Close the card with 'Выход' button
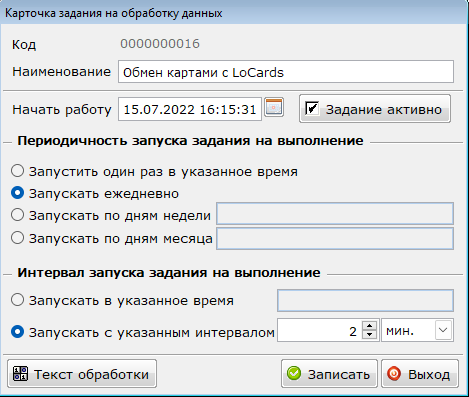The width and height of the screenshot is (469, 397). tap(420, 374)
